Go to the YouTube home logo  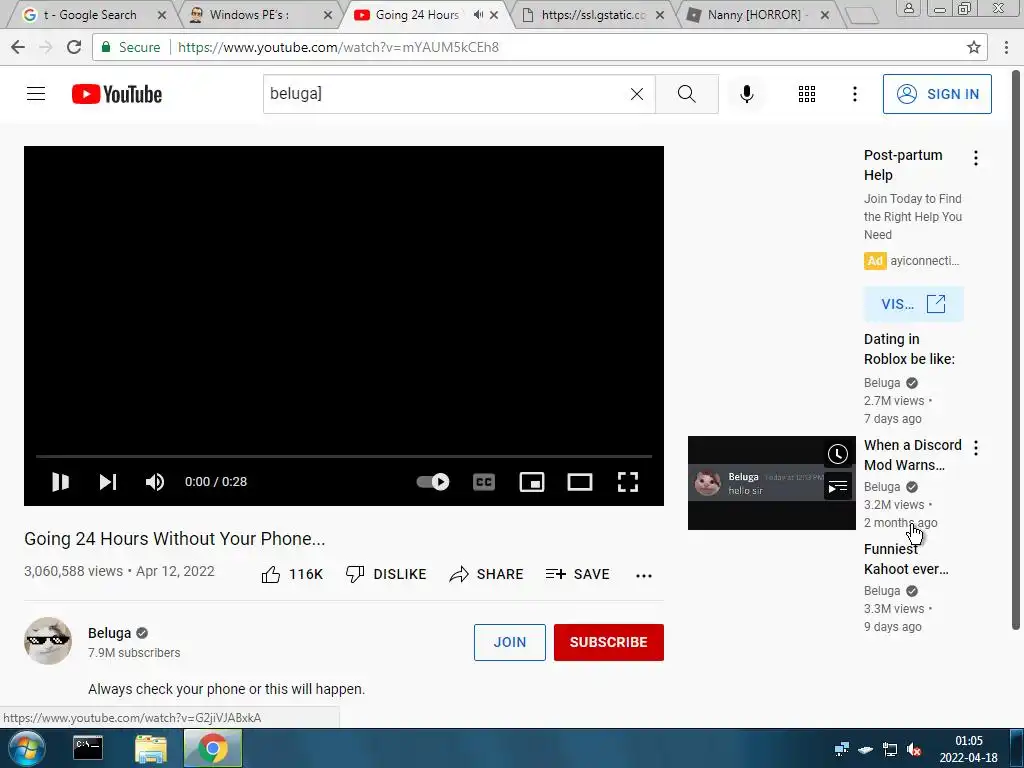(117, 94)
